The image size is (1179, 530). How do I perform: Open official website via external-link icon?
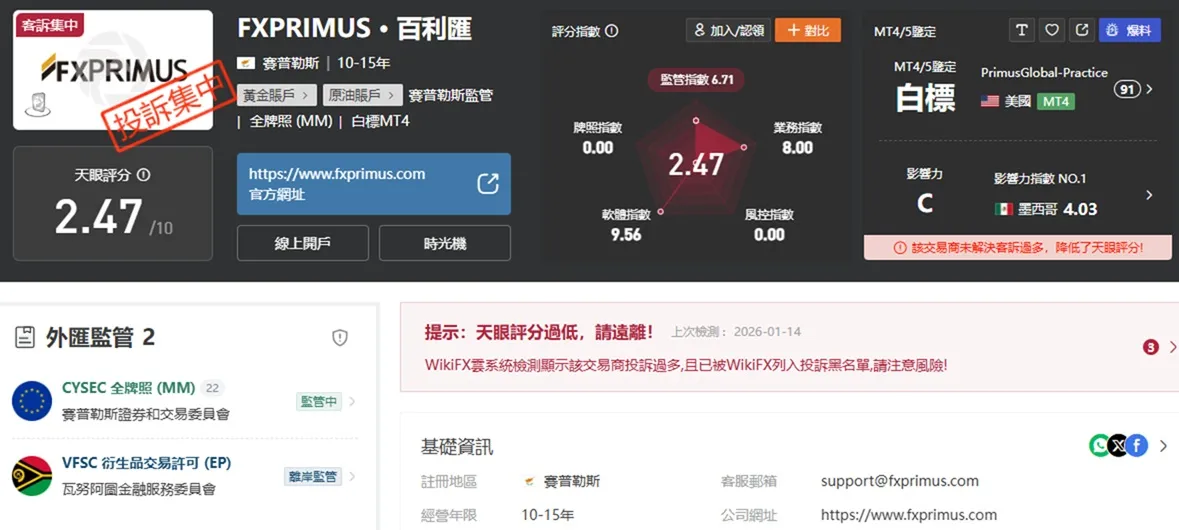pyautogui.click(x=488, y=183)
